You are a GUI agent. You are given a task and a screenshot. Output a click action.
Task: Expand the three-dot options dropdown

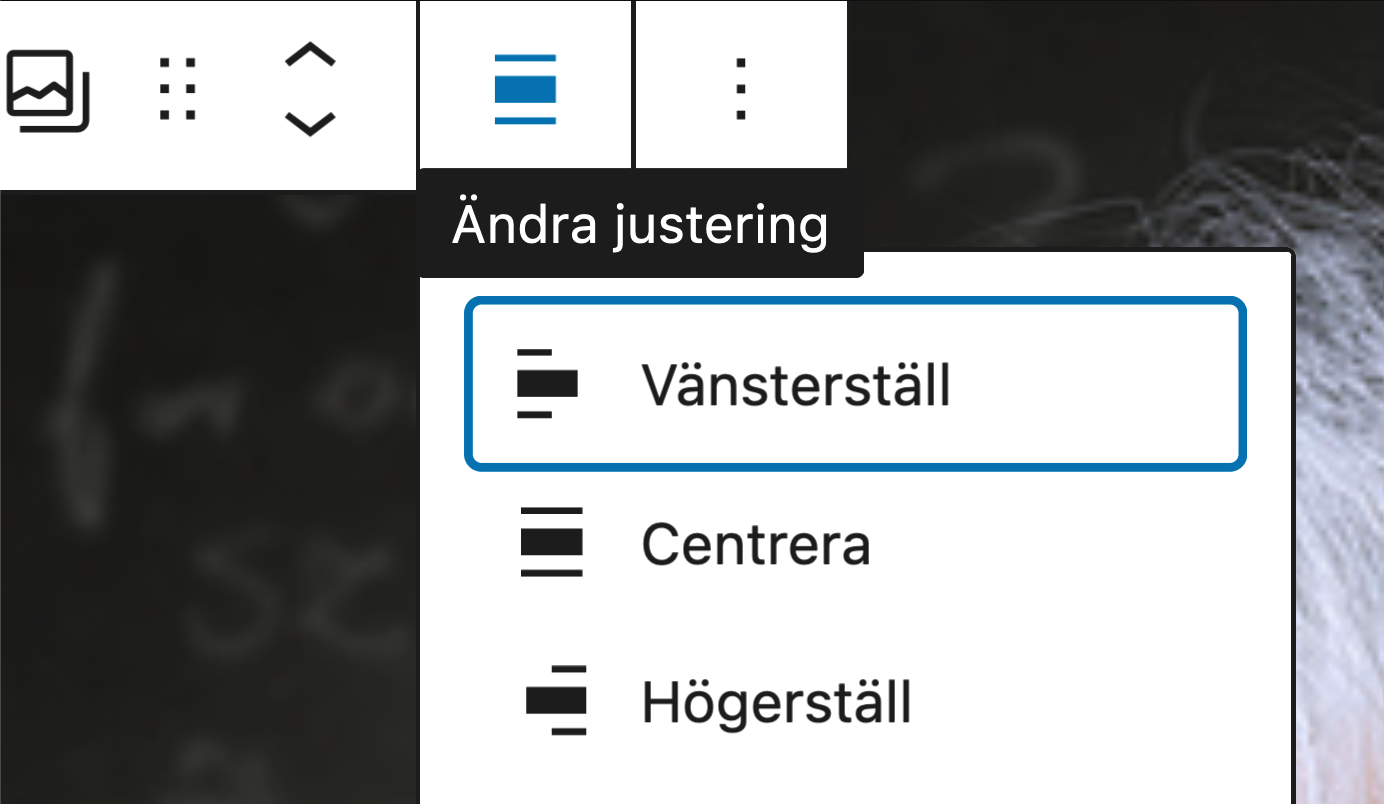tap(741, 90)
